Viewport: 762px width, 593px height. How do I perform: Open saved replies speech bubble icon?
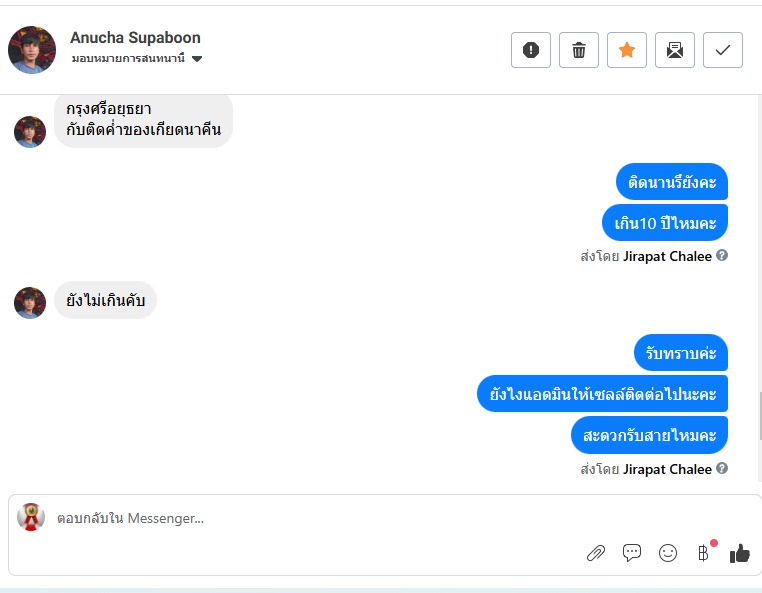[x=632, y=553]
